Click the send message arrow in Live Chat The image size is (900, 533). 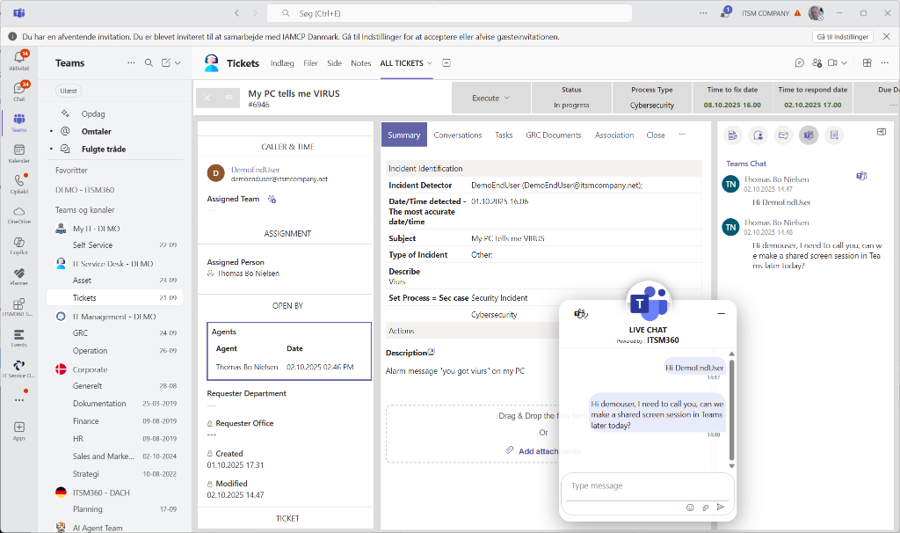(720, 507)
